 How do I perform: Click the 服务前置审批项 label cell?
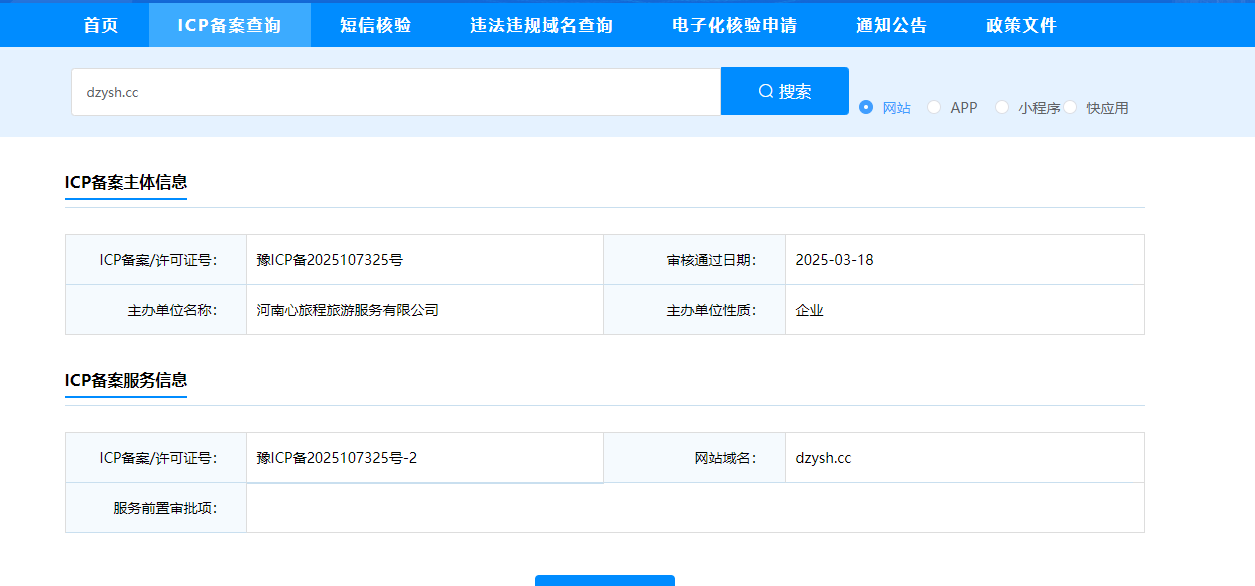(156, 508)
